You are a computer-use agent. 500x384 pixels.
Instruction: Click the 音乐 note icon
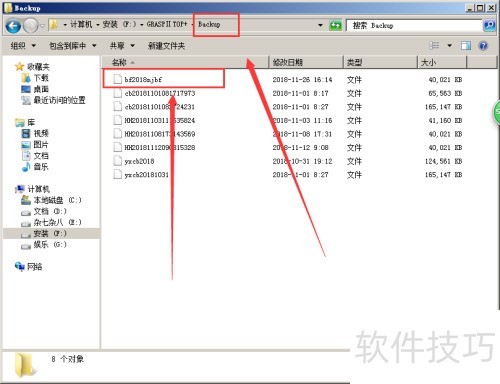26,167
